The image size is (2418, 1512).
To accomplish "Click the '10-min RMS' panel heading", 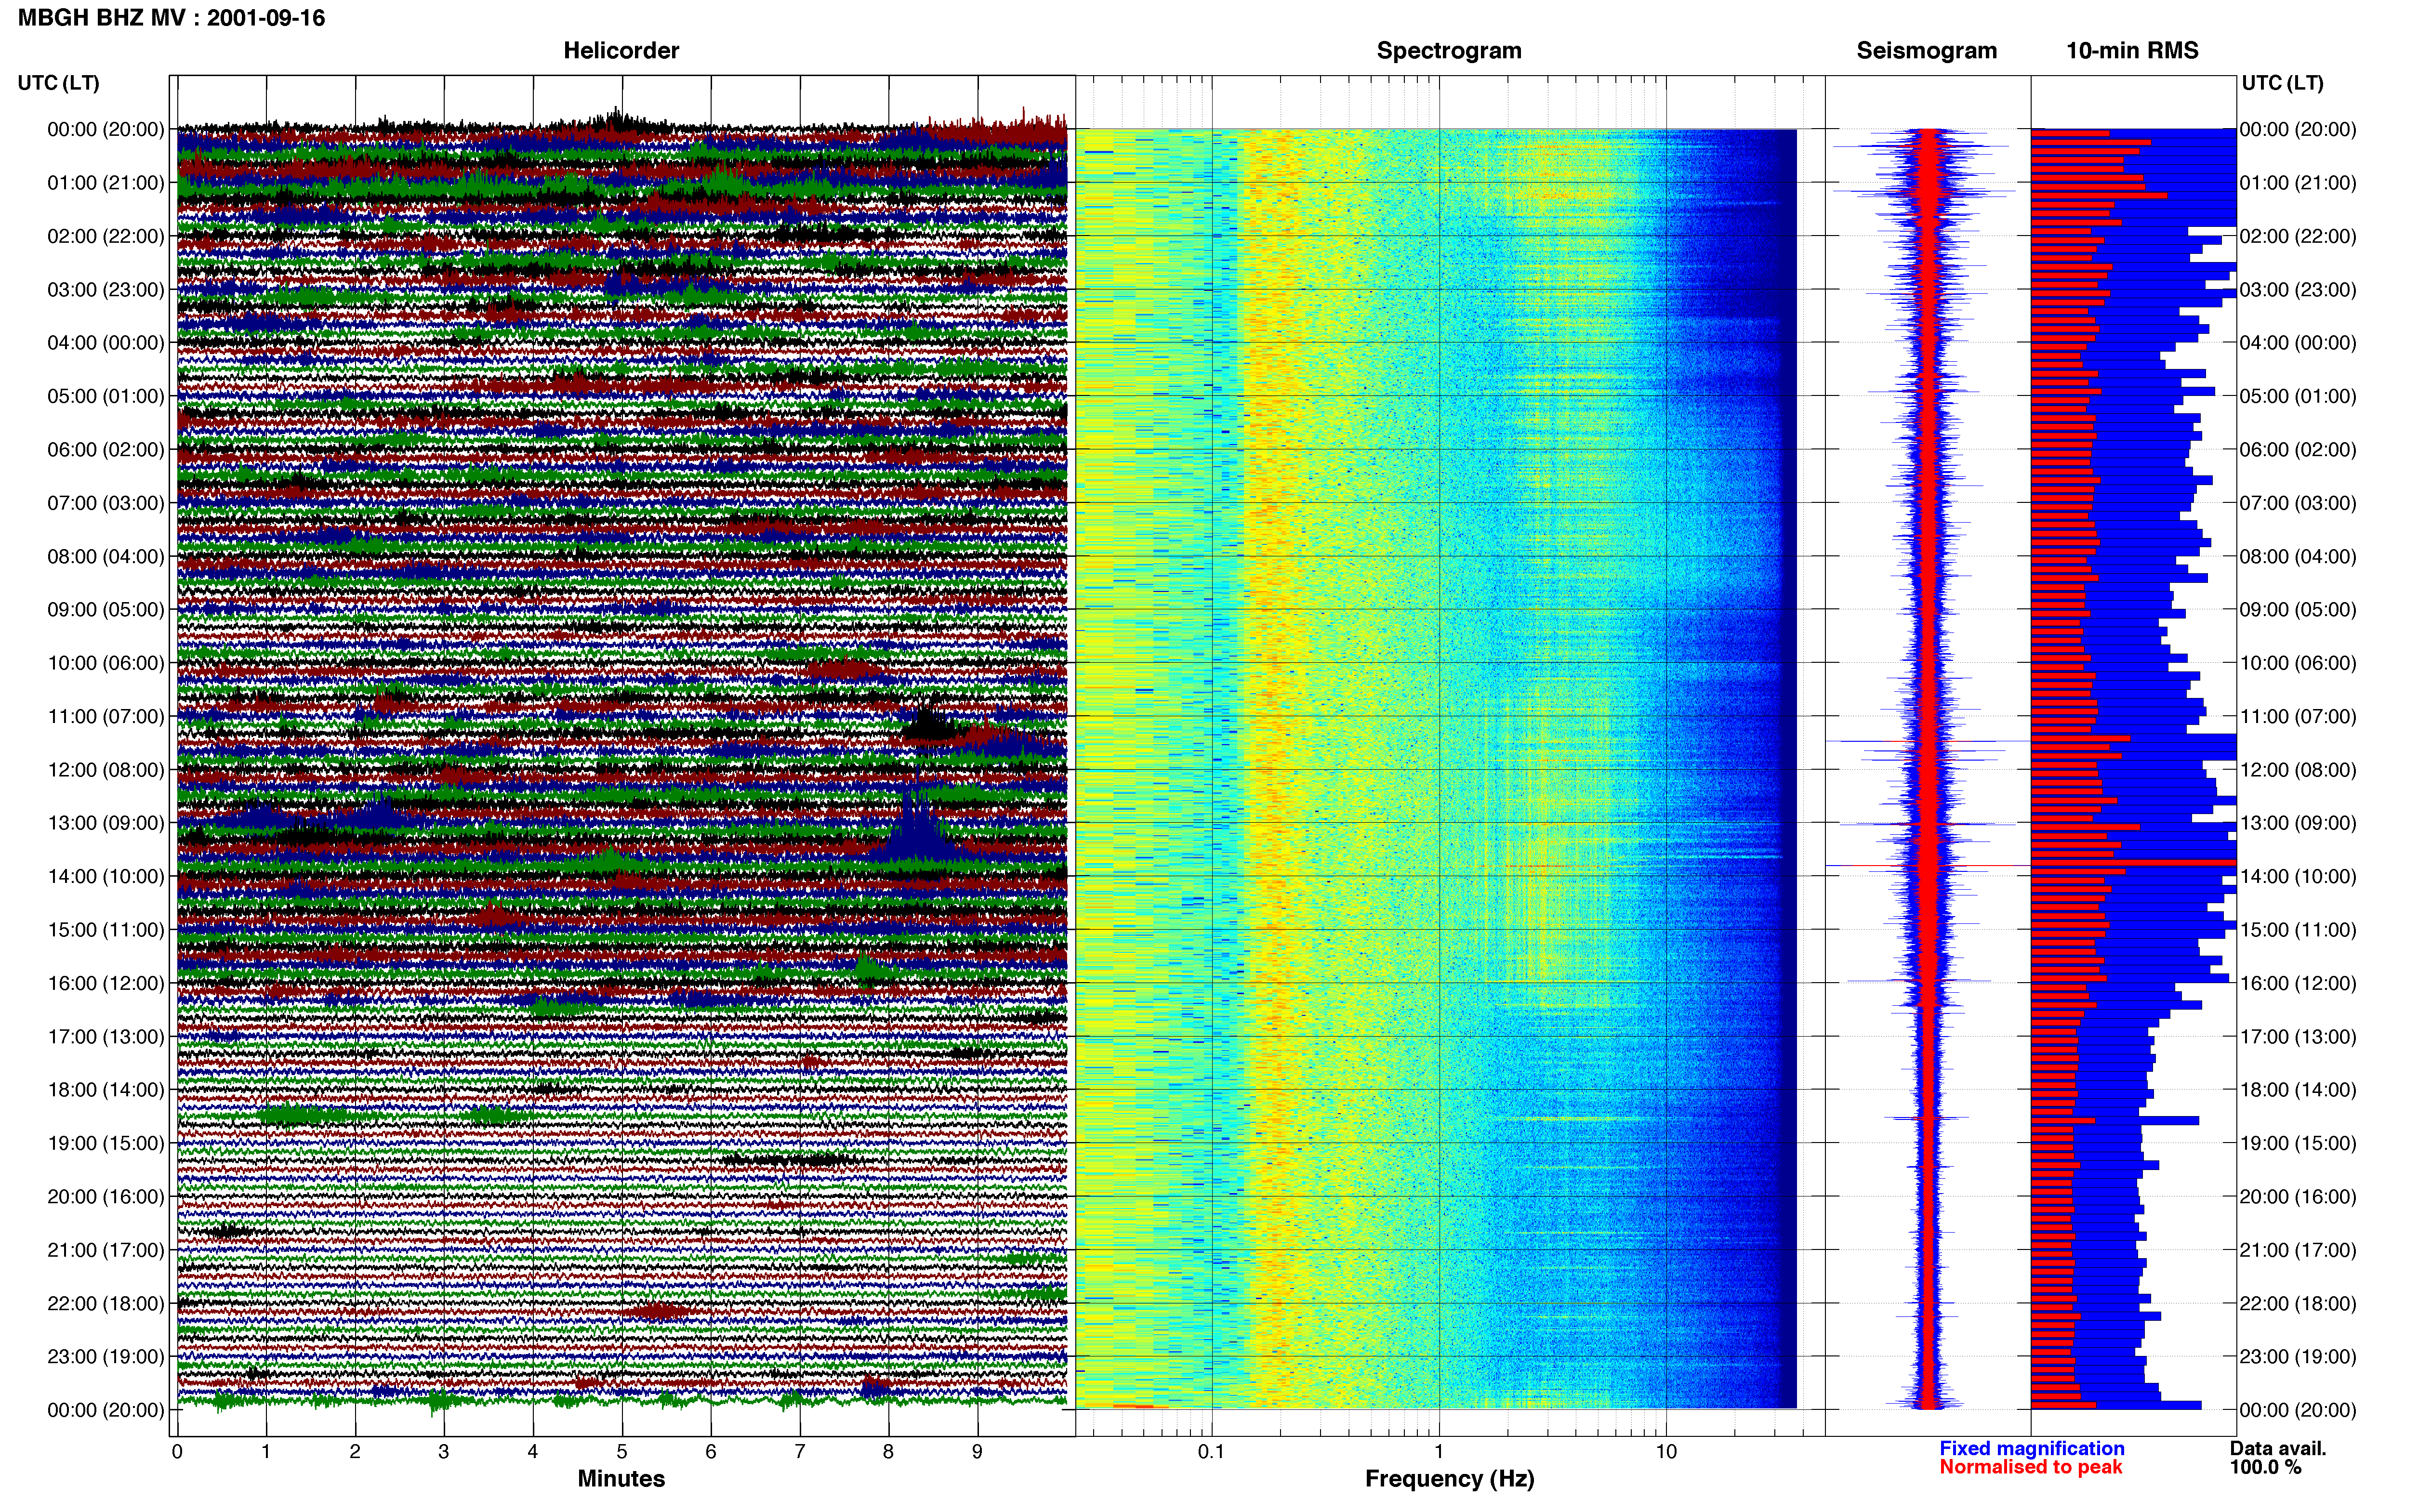I will (x=2132, y=50).
